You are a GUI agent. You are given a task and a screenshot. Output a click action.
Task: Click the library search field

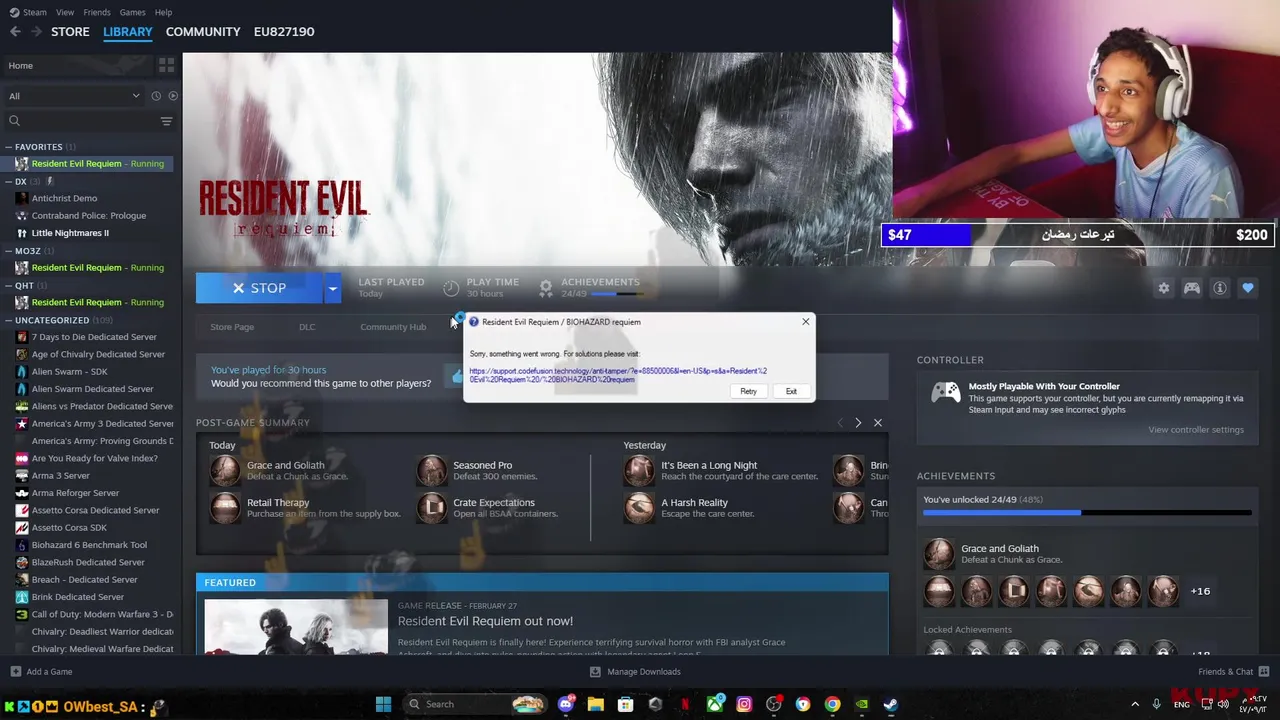click(x=82, y=121)
